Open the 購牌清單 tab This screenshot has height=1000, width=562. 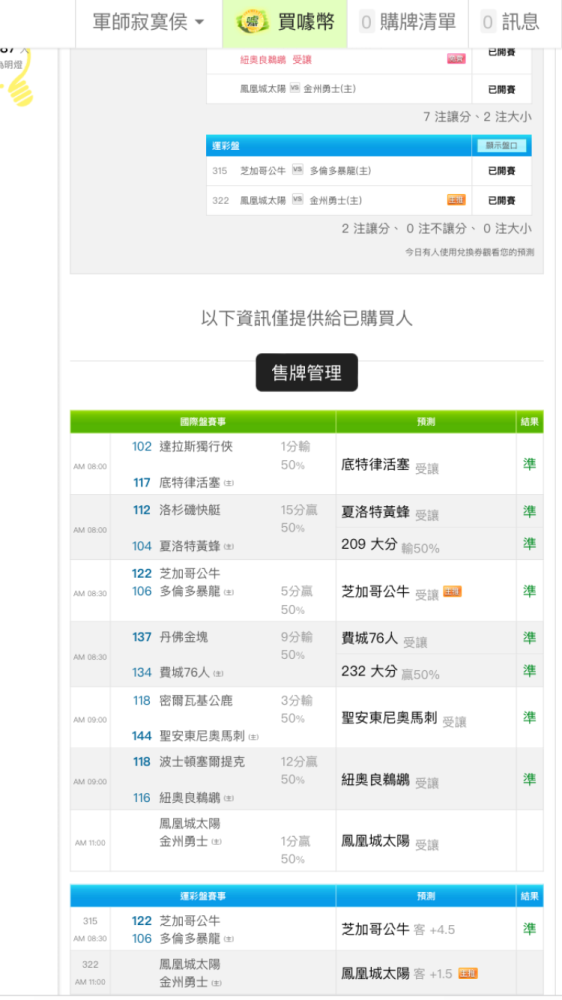coord(408,23)
